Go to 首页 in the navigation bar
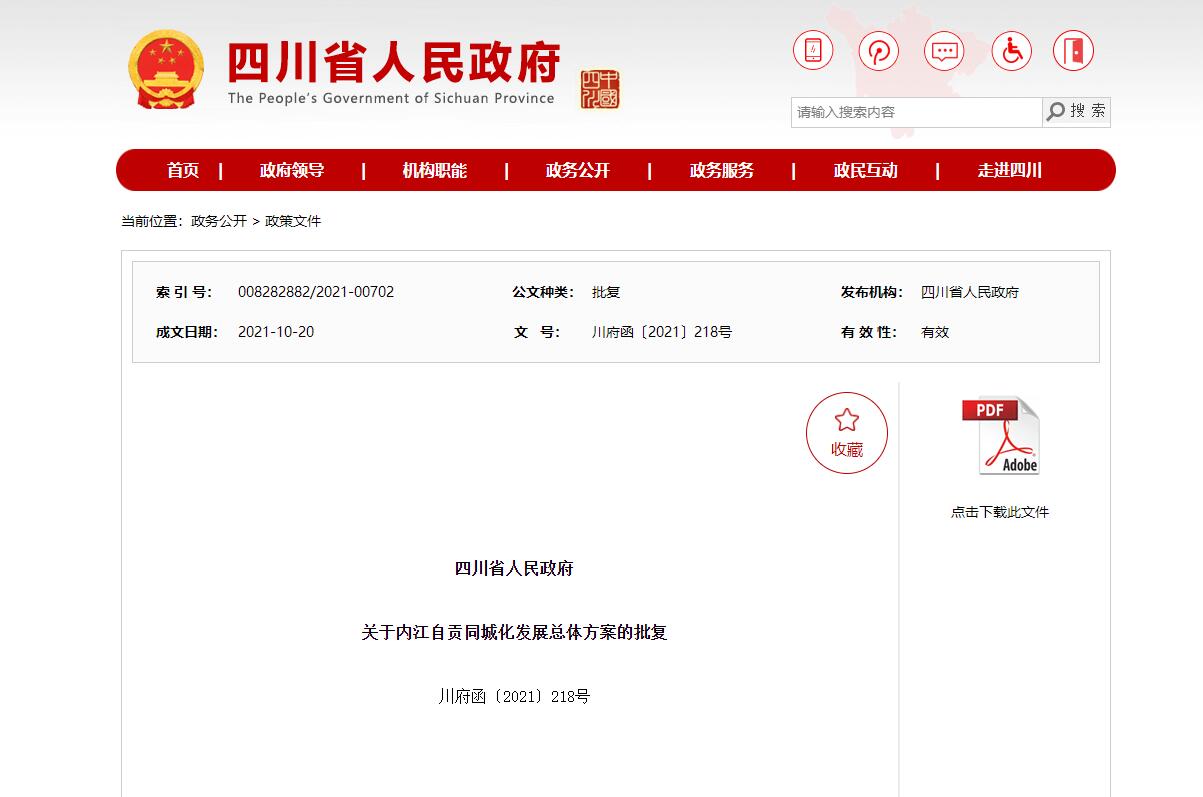This screenshot has width=1203, height=797. click(x=183, y=171)
